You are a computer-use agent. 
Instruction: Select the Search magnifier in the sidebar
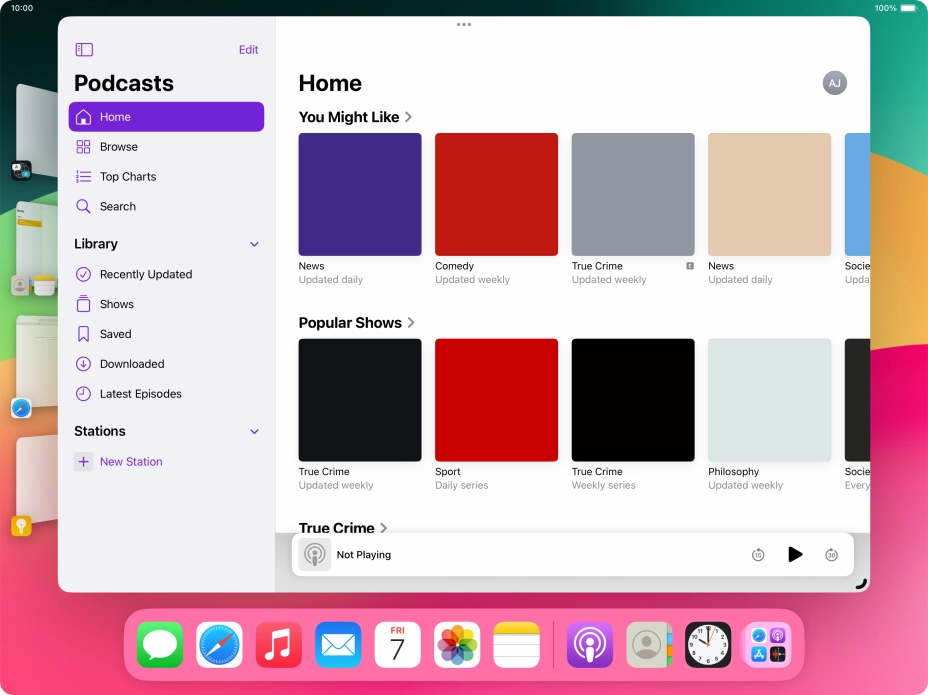[85, 206]
